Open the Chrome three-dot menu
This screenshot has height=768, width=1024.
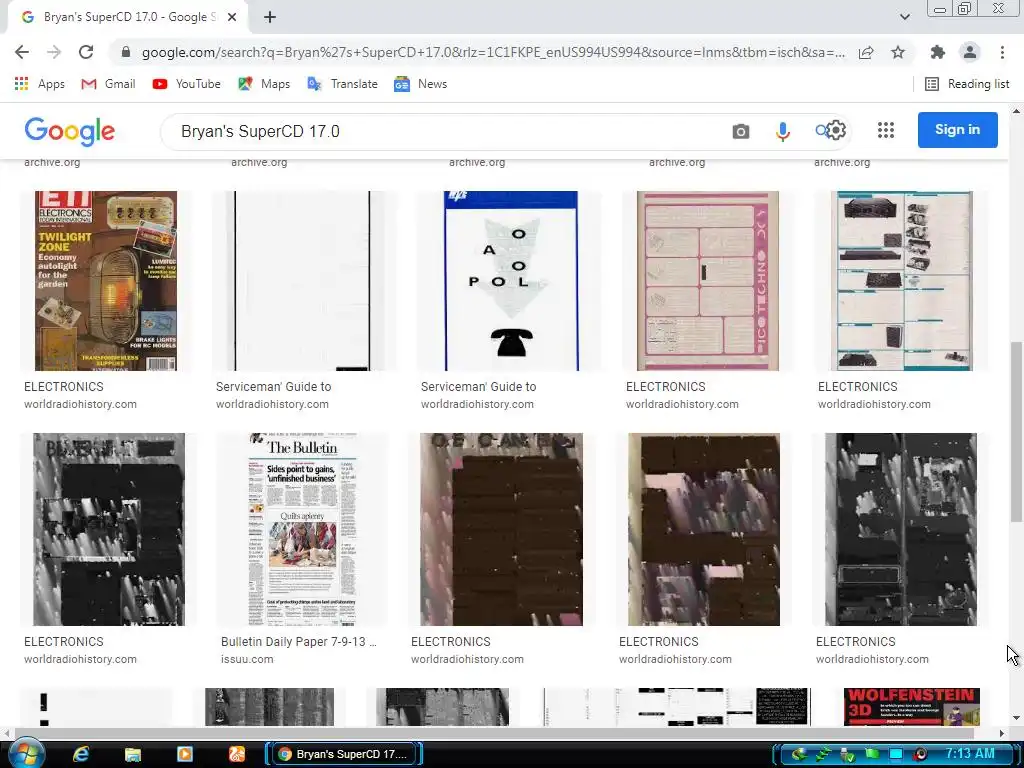point(1002,52)
